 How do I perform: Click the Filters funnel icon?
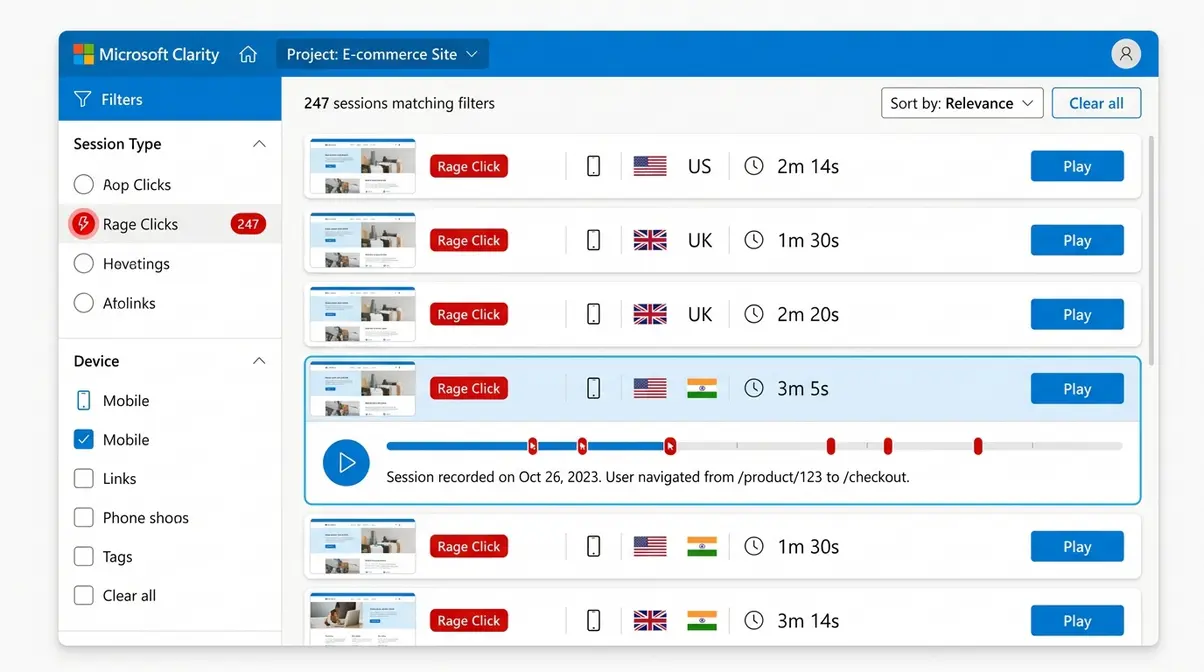click(83, 99)
